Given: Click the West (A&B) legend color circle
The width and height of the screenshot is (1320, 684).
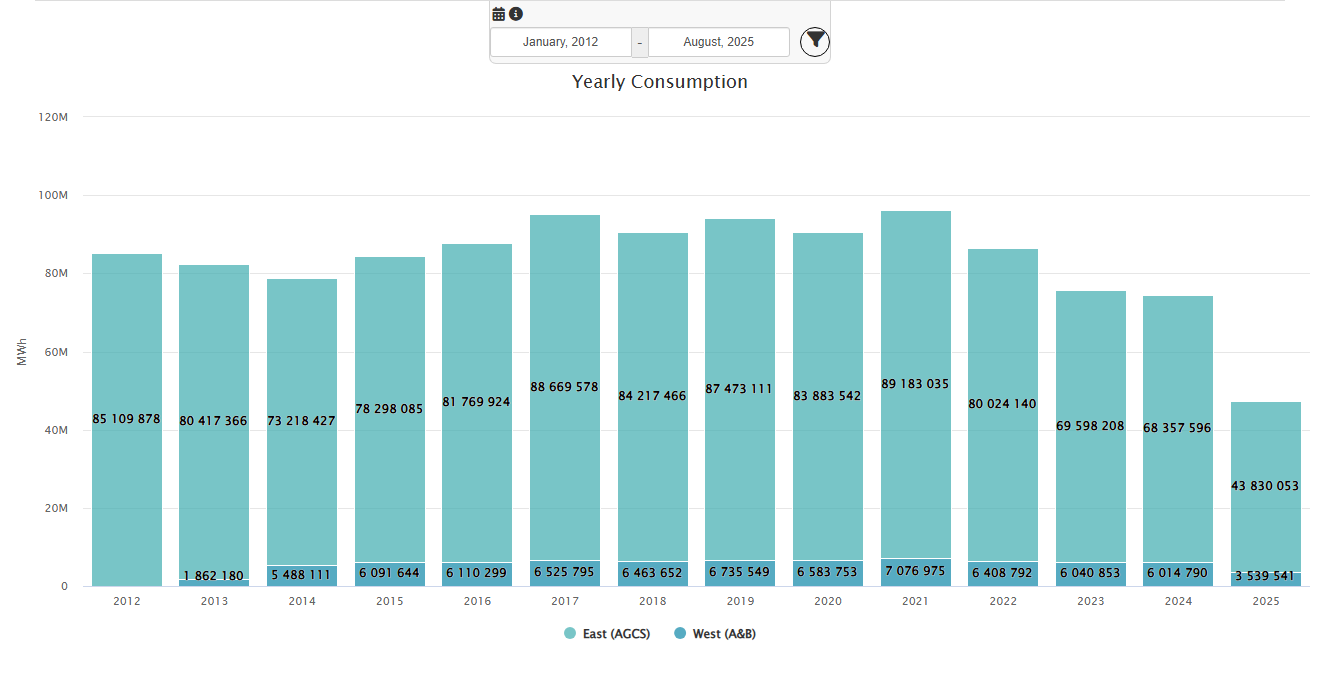Looking at the screenshot, I should 680,634.
